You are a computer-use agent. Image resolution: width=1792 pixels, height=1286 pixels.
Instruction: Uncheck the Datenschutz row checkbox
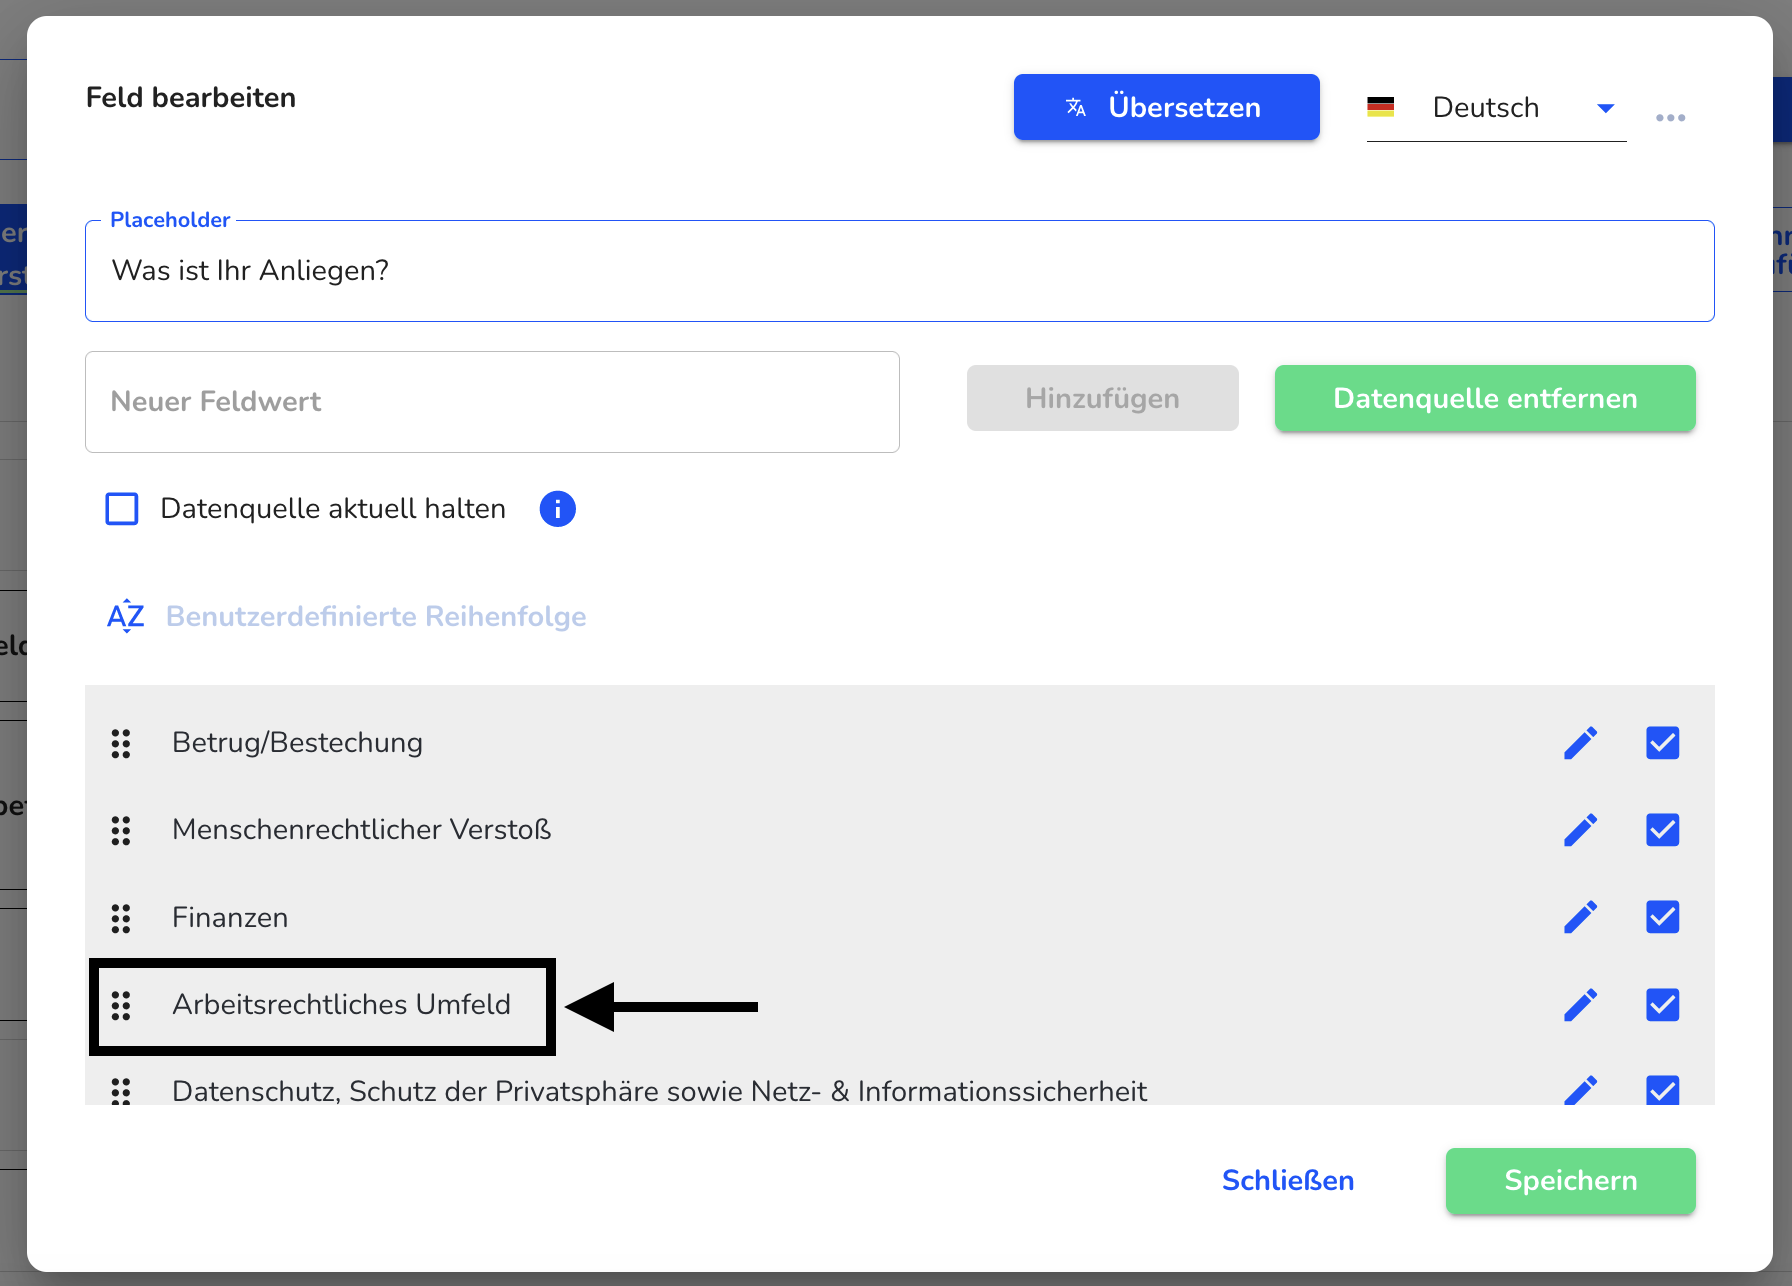pos(1662,1089)
